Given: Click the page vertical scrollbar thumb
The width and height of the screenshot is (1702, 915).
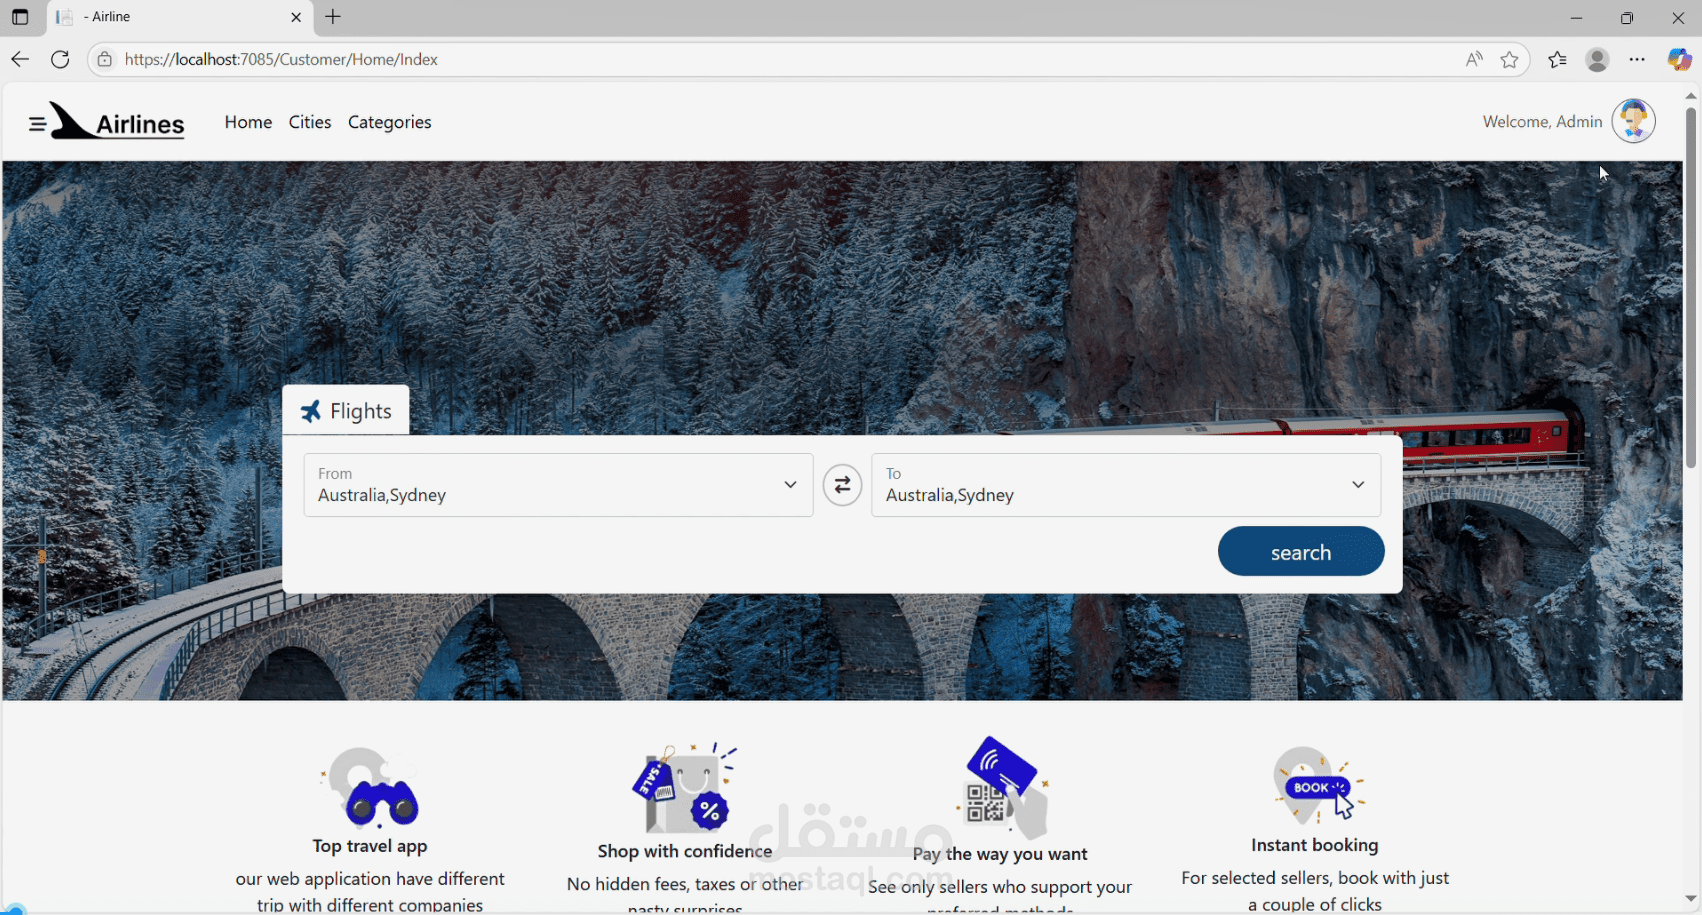Looking at the screenshot, I should tap(1691, 287).
